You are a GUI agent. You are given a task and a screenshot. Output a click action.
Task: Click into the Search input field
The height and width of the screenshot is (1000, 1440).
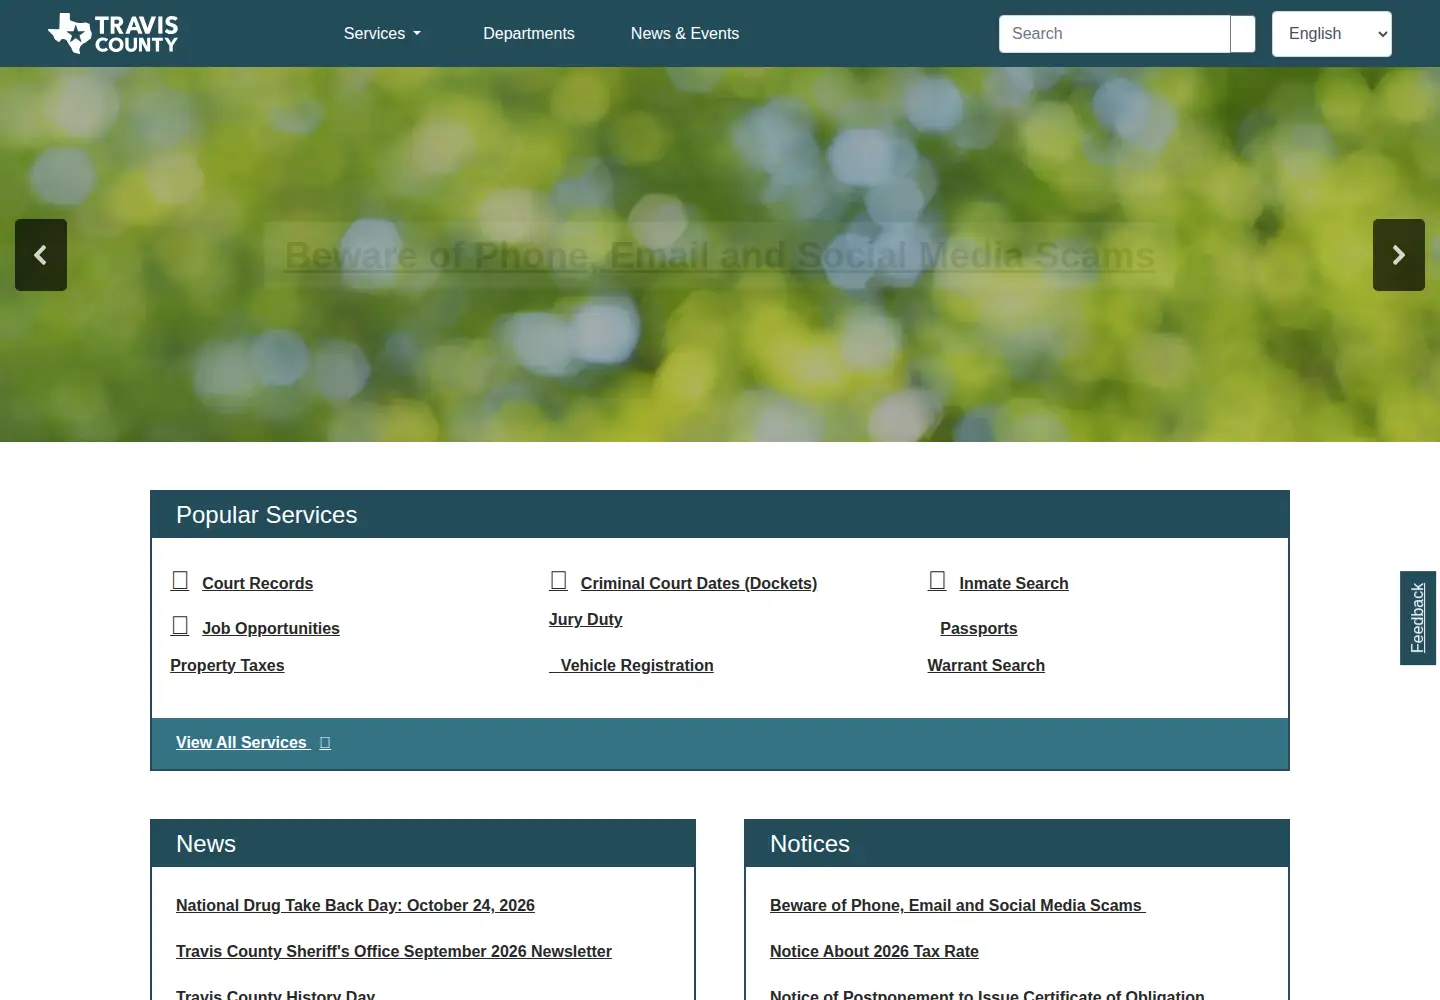(x=1114, y=34)
